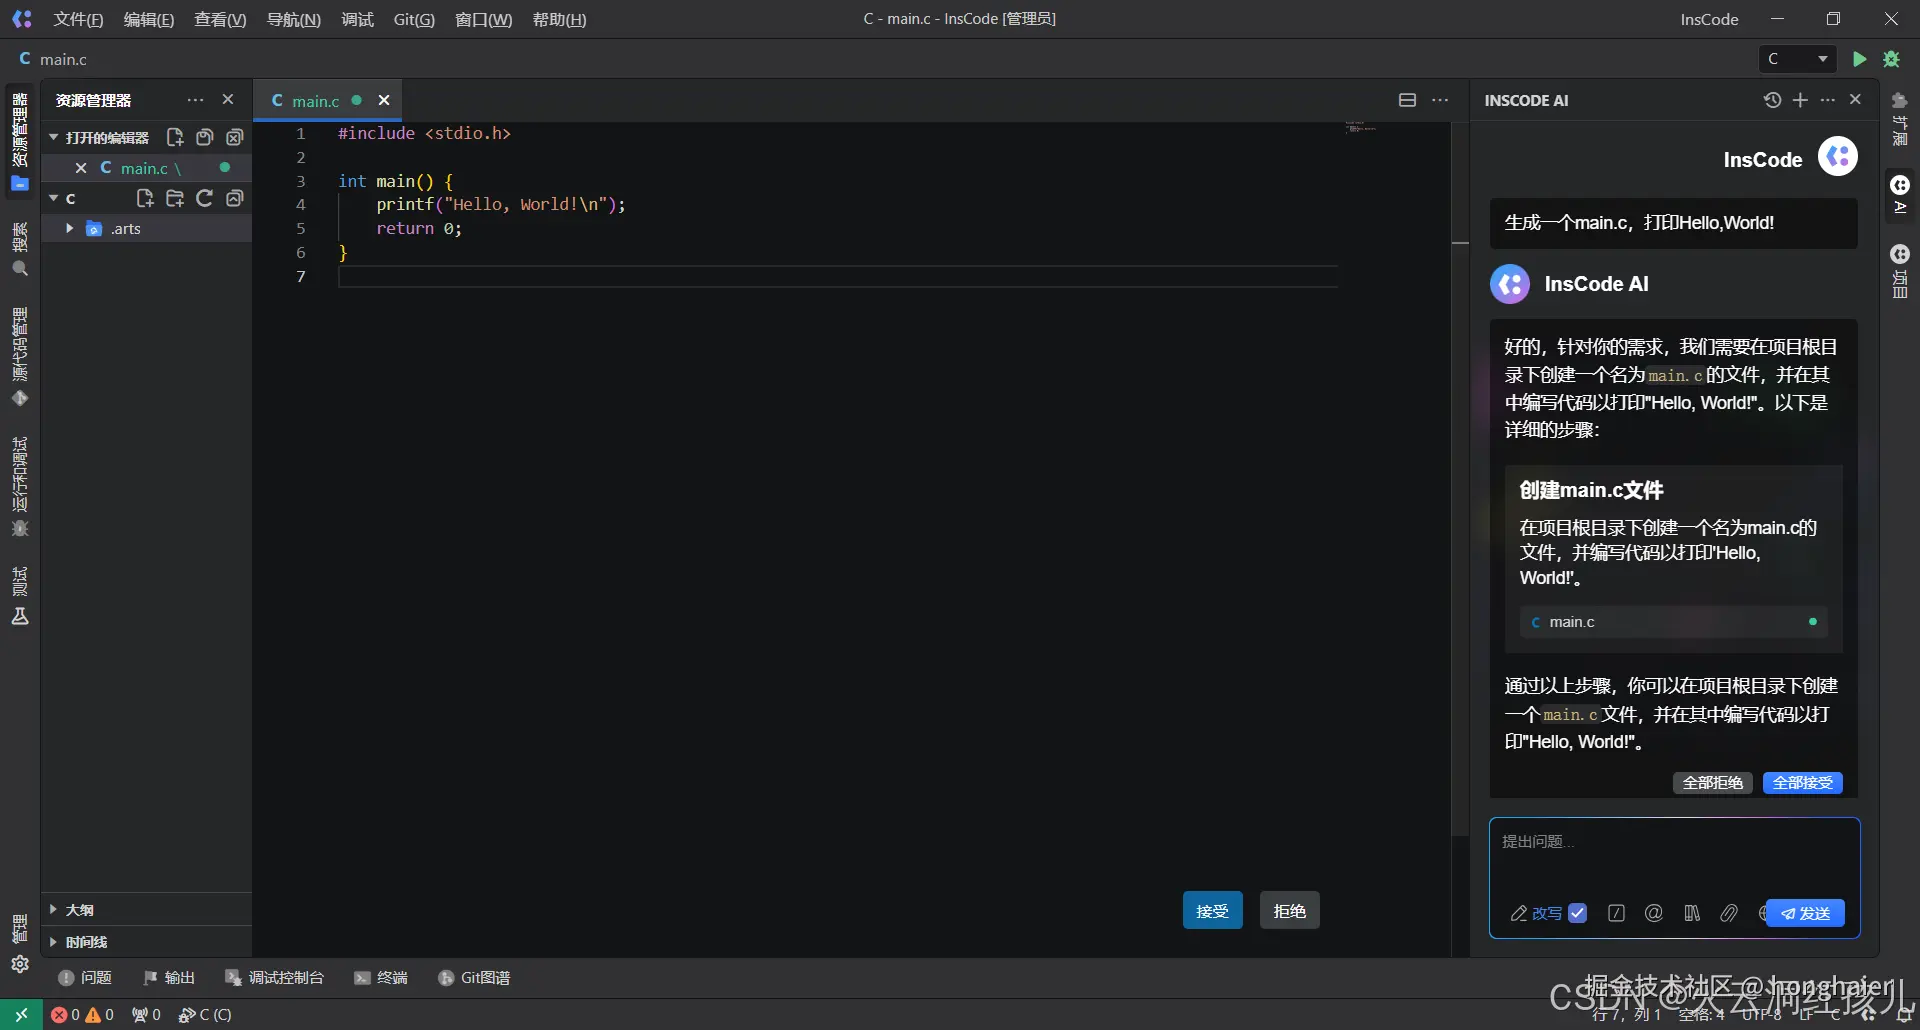Open the knowledge library icon in chat
1920x1030 pixels.
tap(1692, 913)
